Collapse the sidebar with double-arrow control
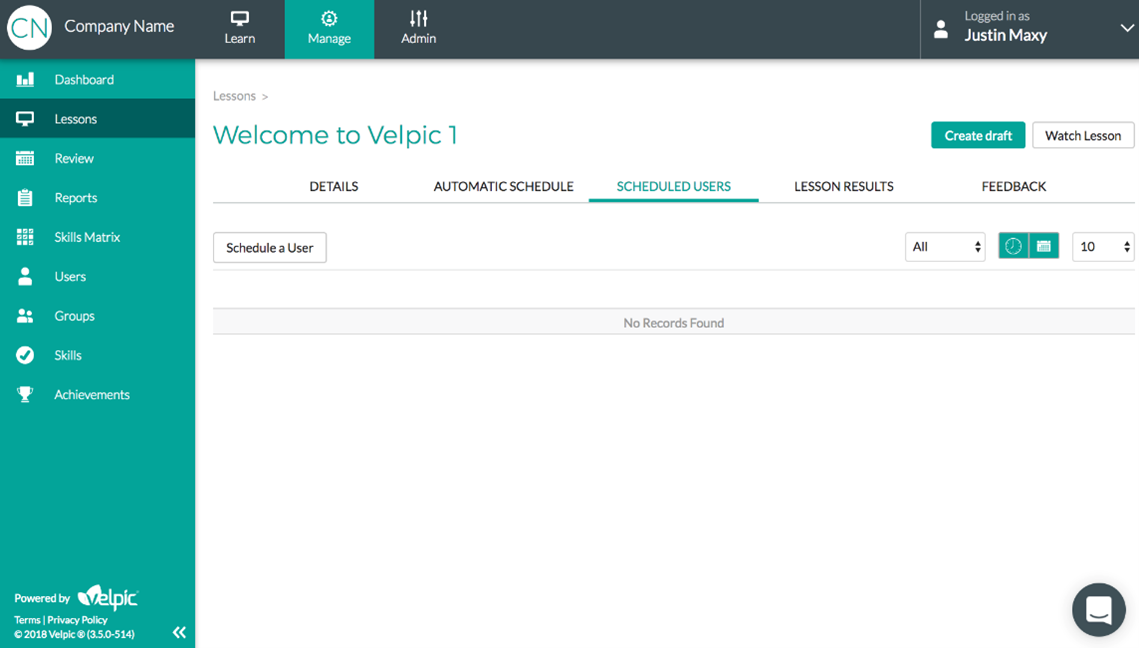Image resolution: width=1139 pixels, height=648 pixels. click(x=179, y=632)
